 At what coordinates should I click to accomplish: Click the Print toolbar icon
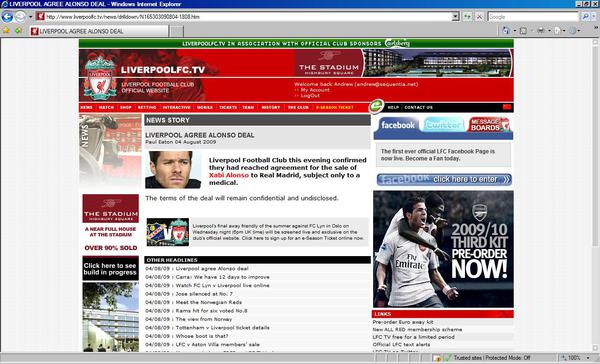click(x=541, y=30)
